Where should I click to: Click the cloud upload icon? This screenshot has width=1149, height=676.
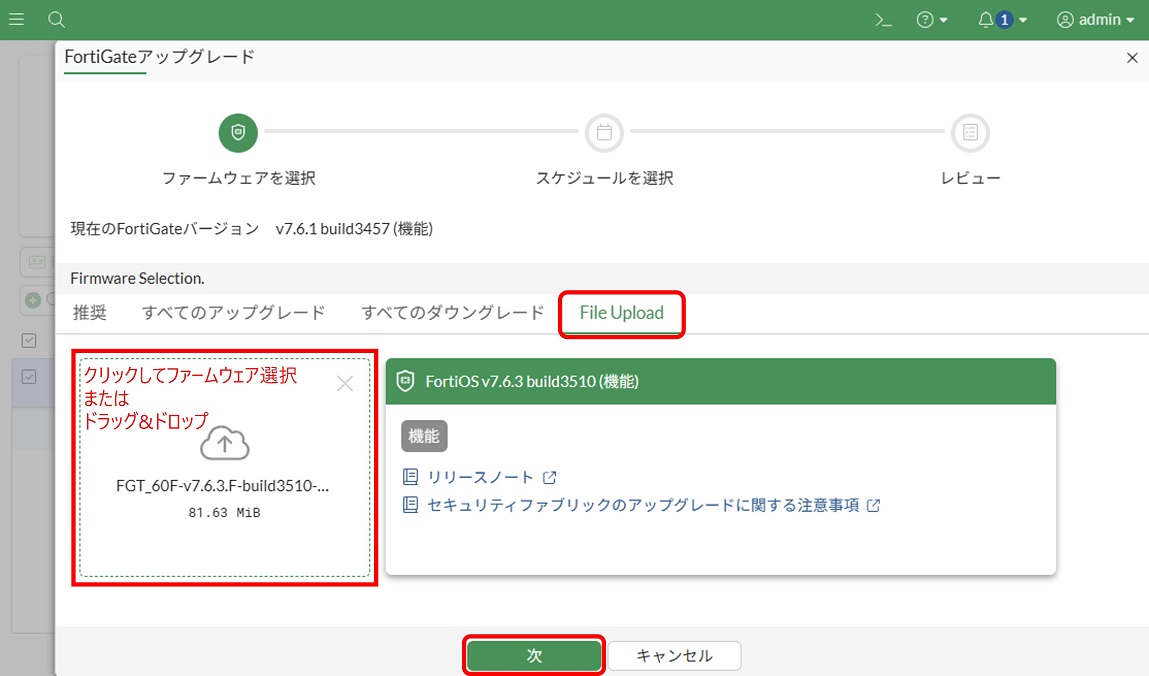click(x=224, y=444)
